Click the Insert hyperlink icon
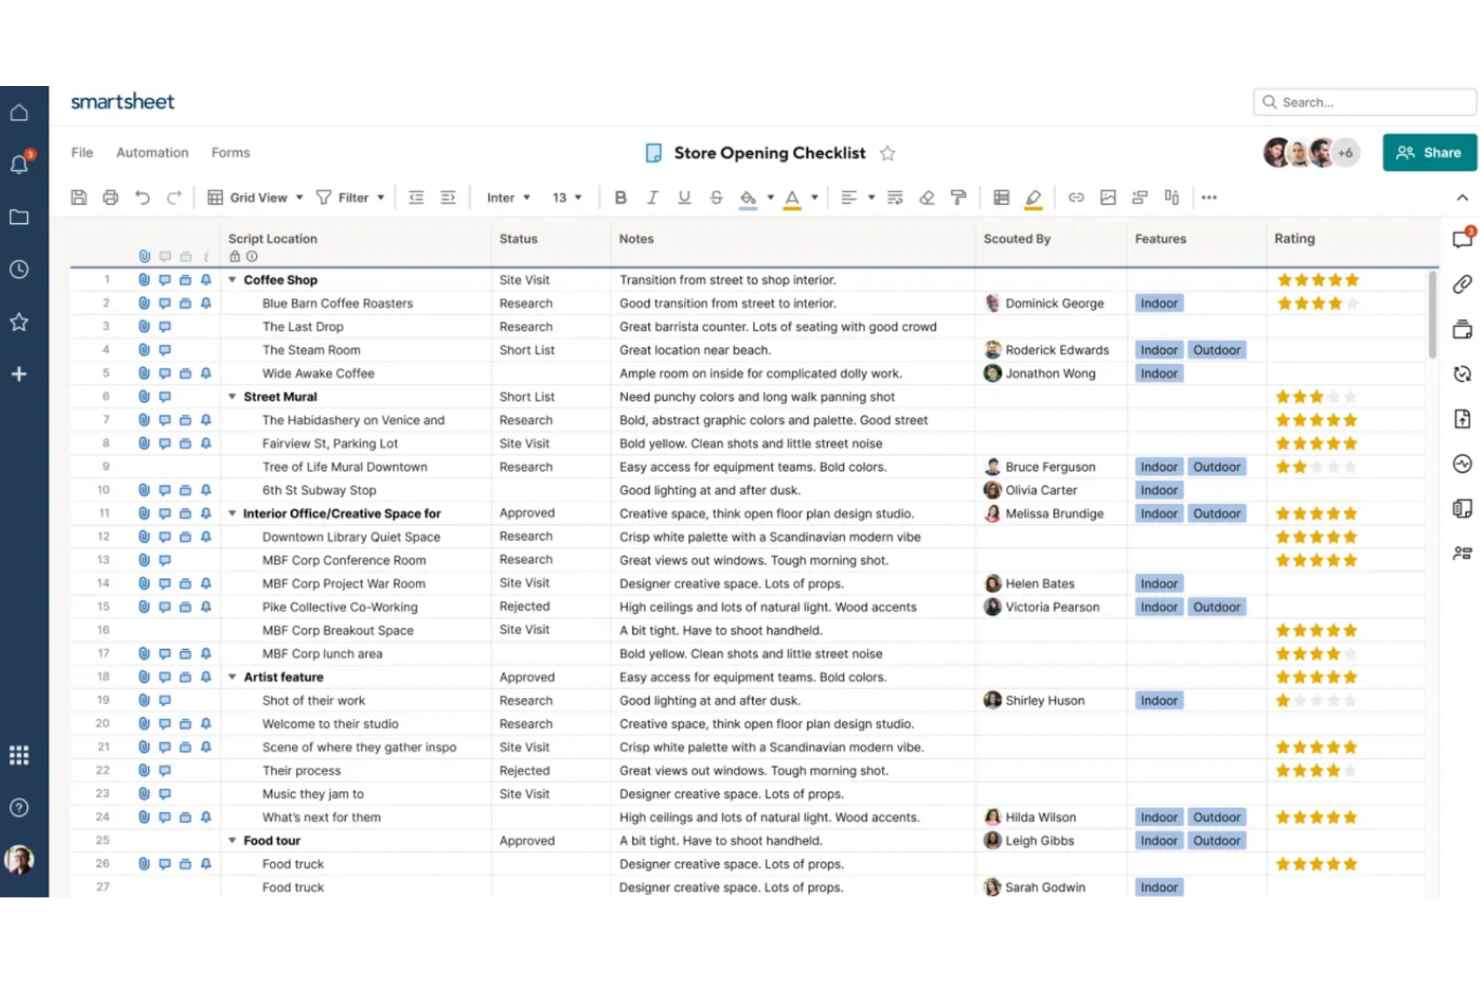 (x=1076, y=198)
